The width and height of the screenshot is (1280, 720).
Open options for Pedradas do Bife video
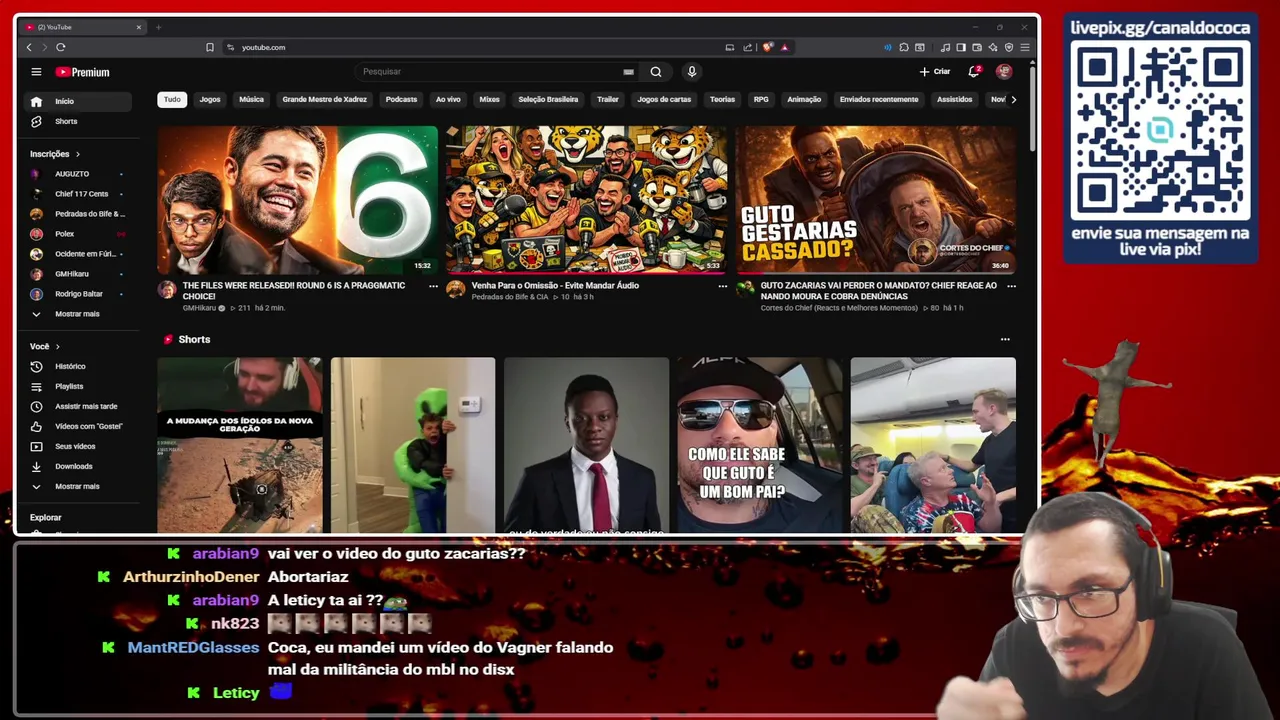coord(722,286)
